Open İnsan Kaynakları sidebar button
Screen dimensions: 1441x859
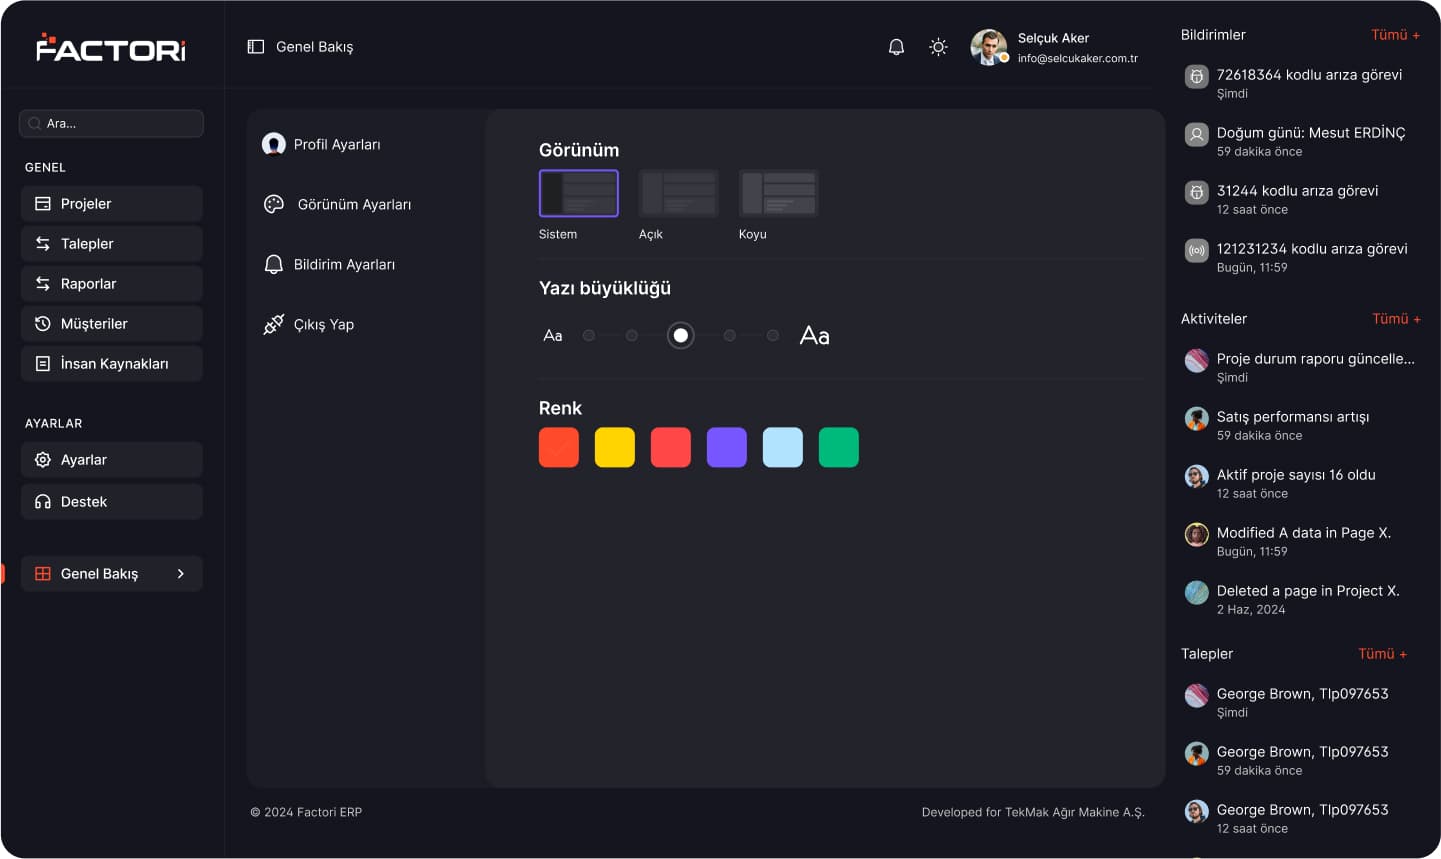point(112,364)
